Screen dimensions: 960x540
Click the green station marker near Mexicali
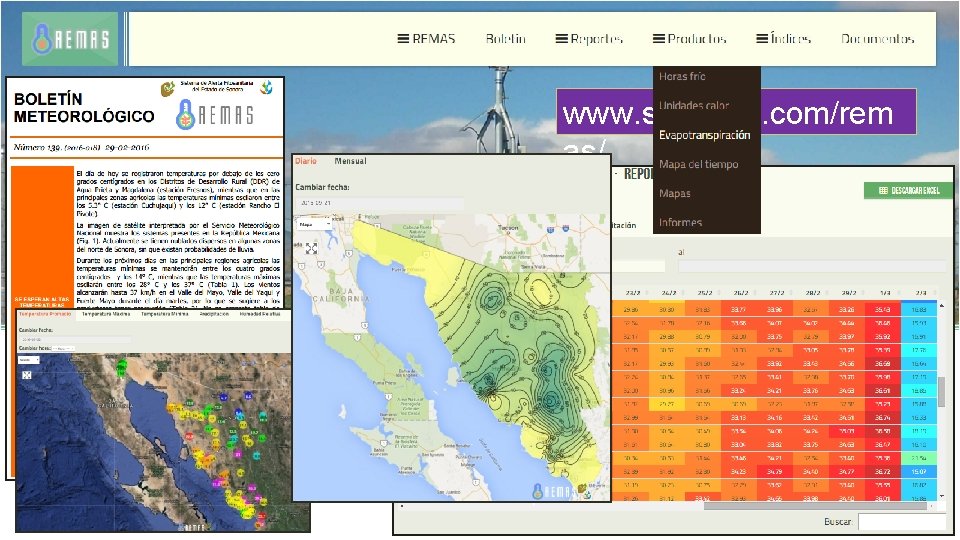(x=122, y=366)
